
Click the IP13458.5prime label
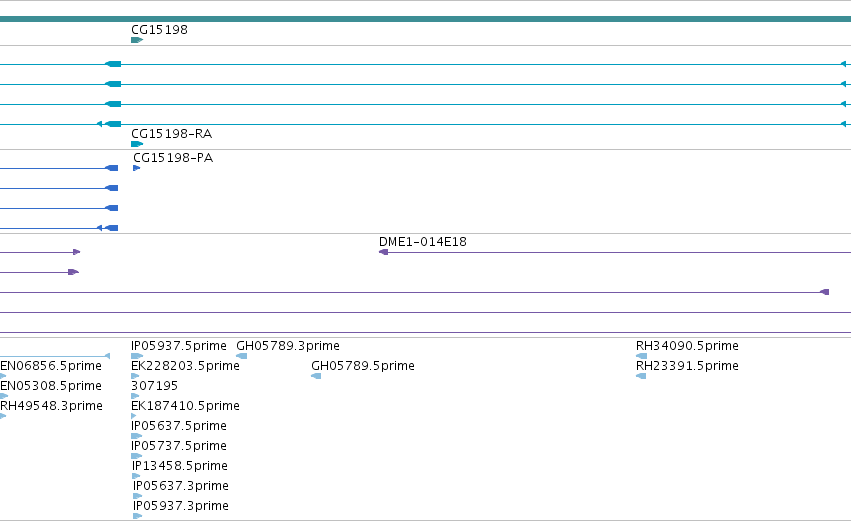click(180, 466)
